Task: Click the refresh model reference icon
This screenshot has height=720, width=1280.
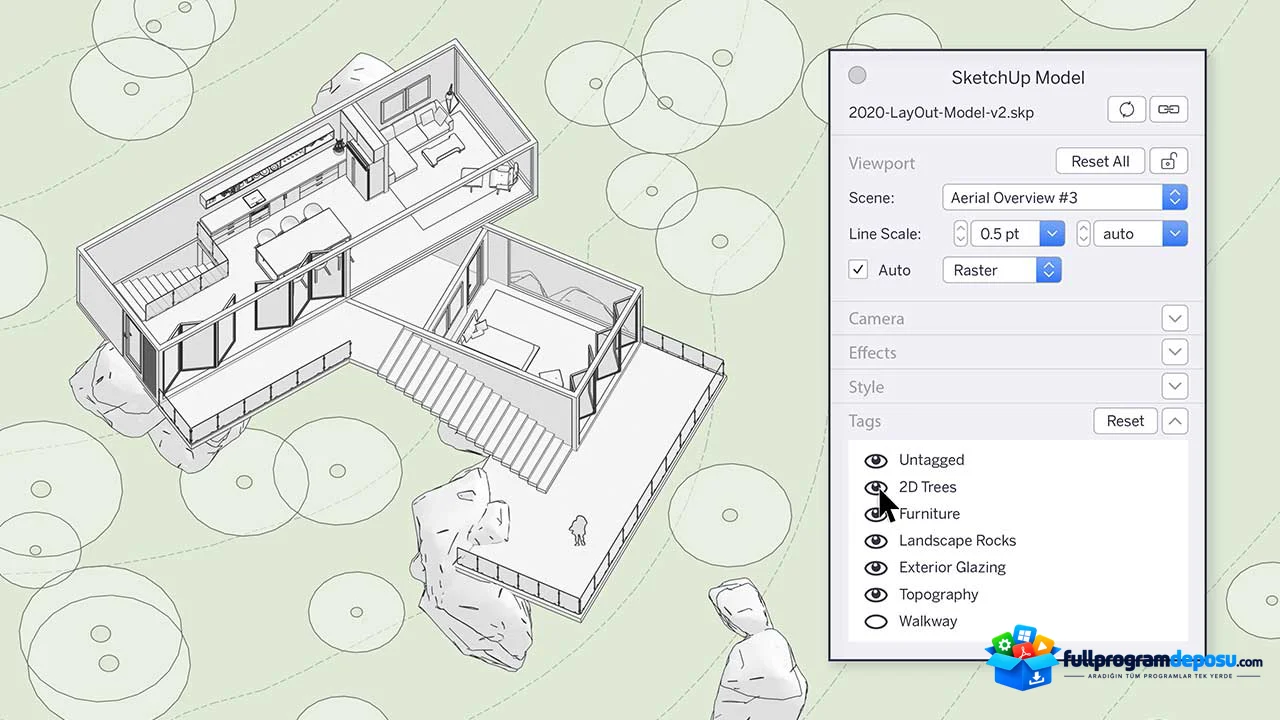Action: click(x=1127, y=110)
